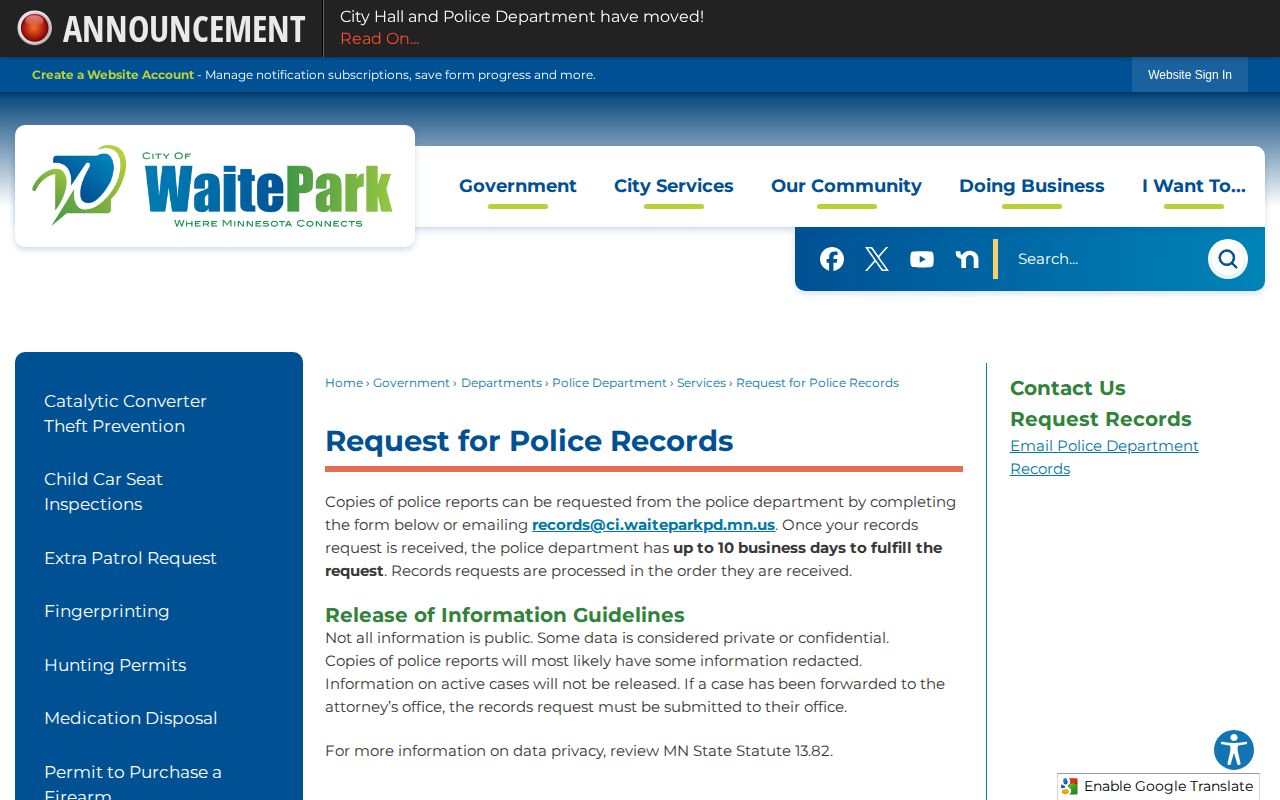Open Catalytic Converter Theft Prevention sidebar item
Screen dimensions: 1280x800
(126, 413)
